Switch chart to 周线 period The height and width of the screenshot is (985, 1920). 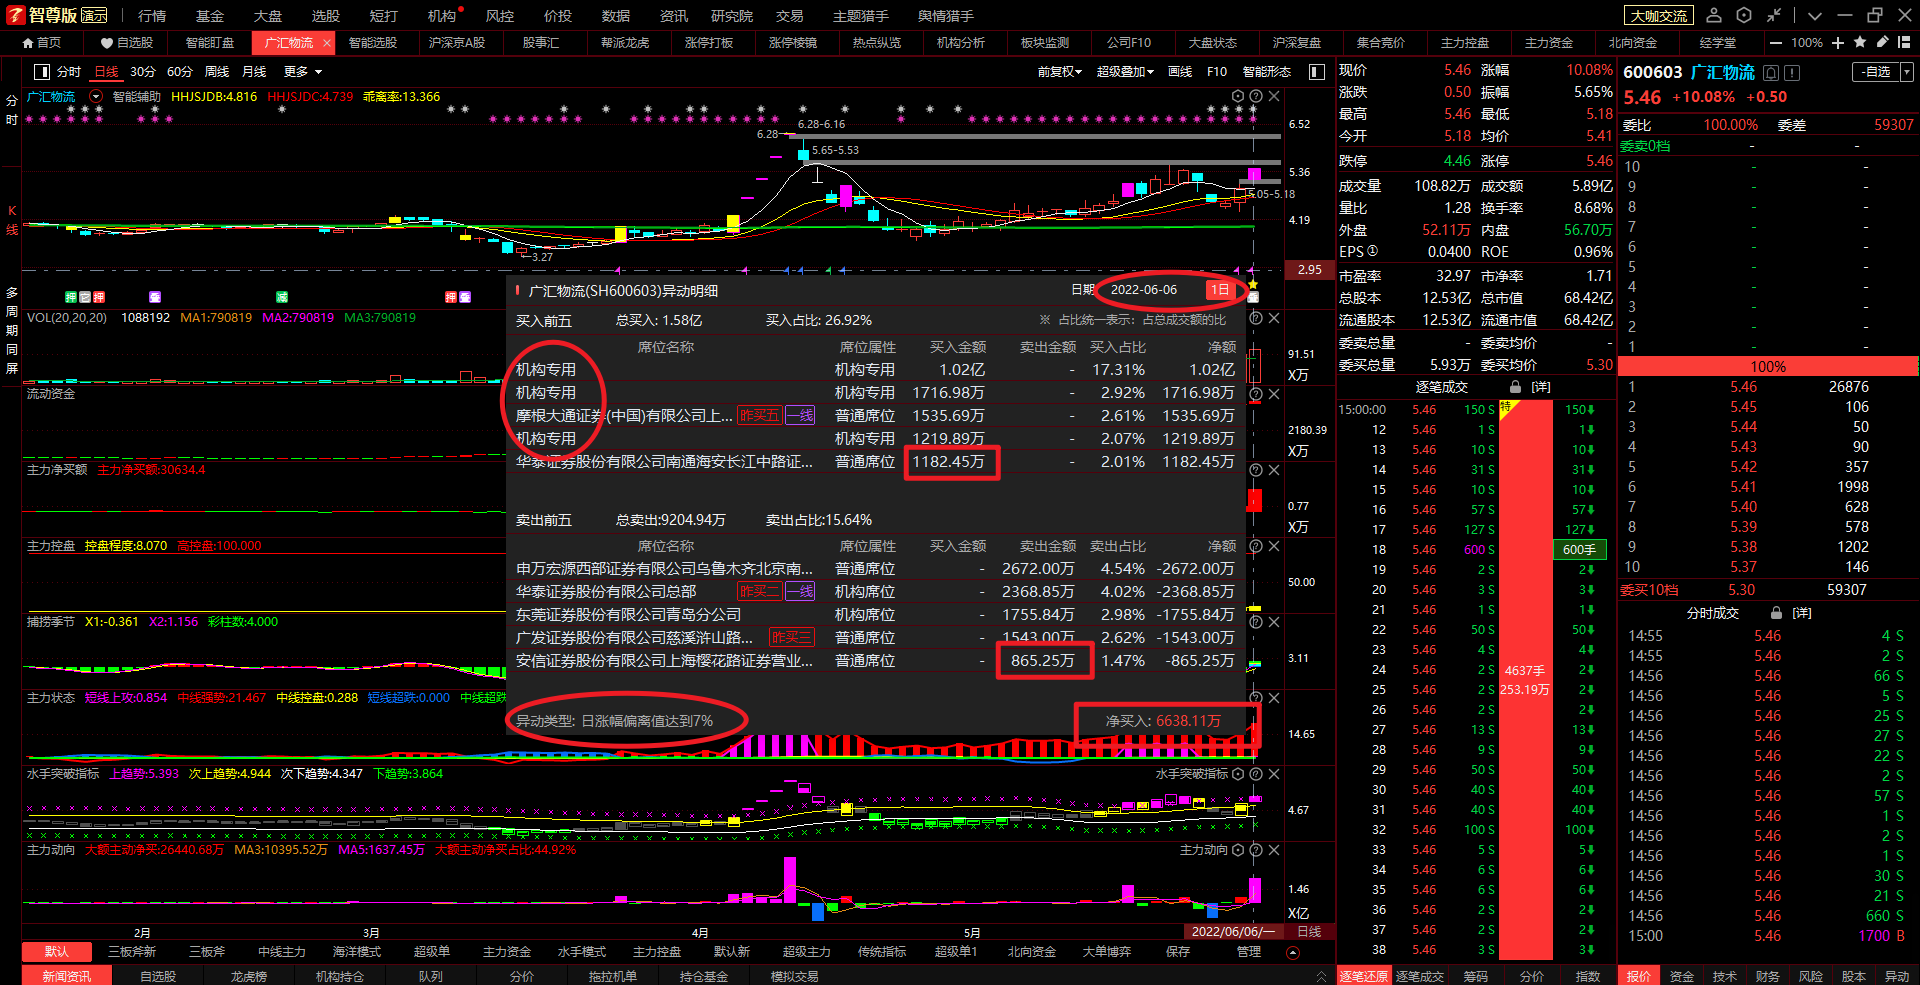[217, 72]
